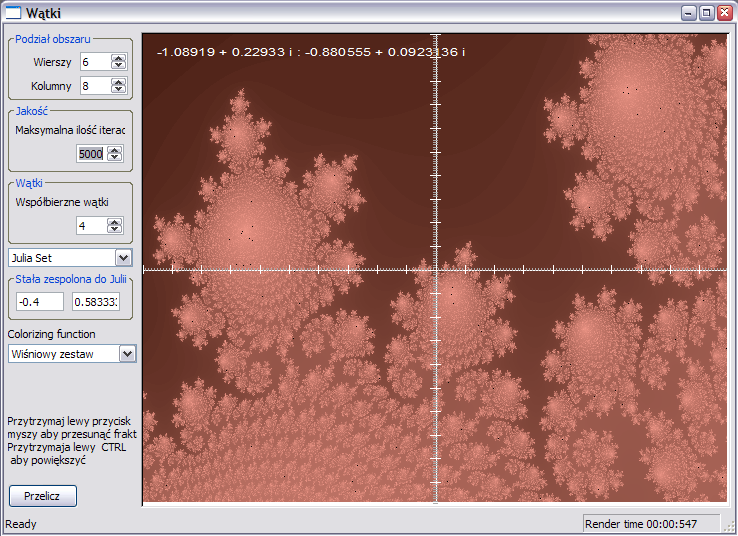Edit the Julia constant imaginary part field
The image size is (738, 536).
pos(95,302)
